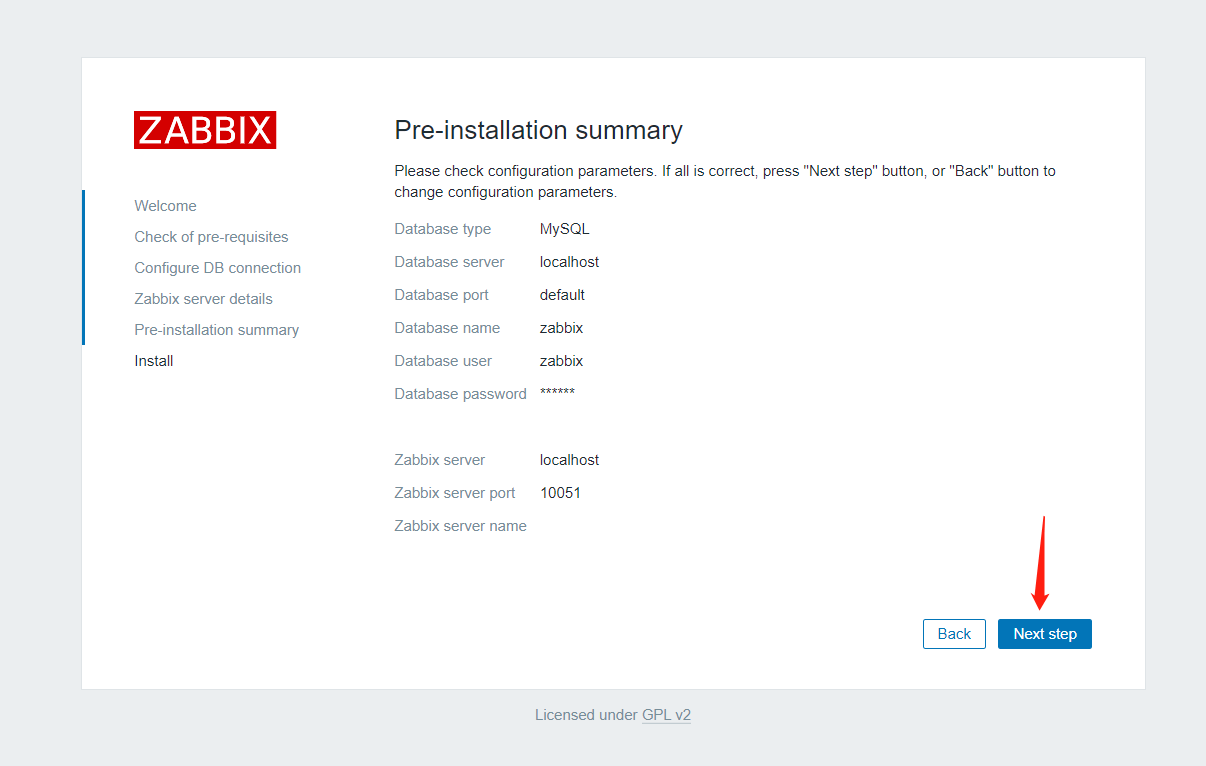This screenshot has width=1206, height=766.
Task: Click the Database password label
Action: [461, 394]
